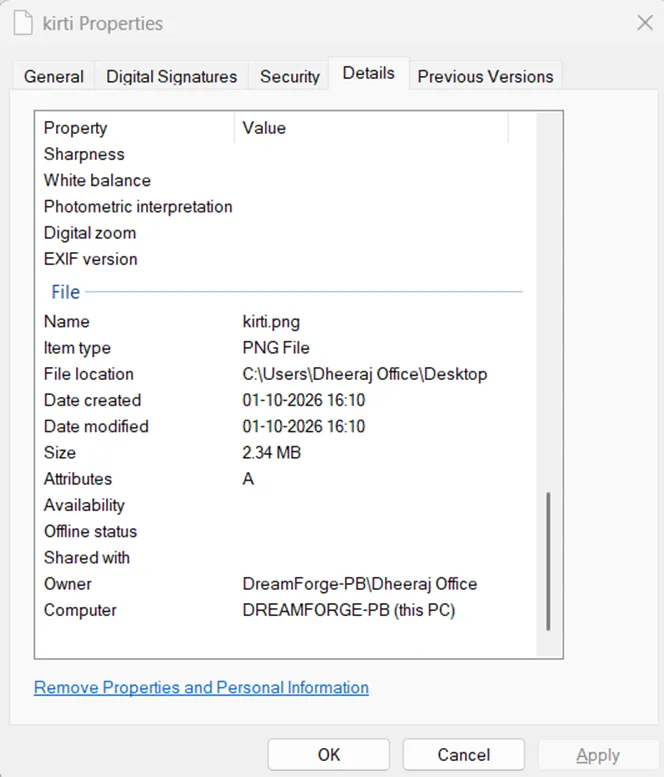Select the Details tab
Viewport: 664px width, 777px height.
tap(369, 73)
